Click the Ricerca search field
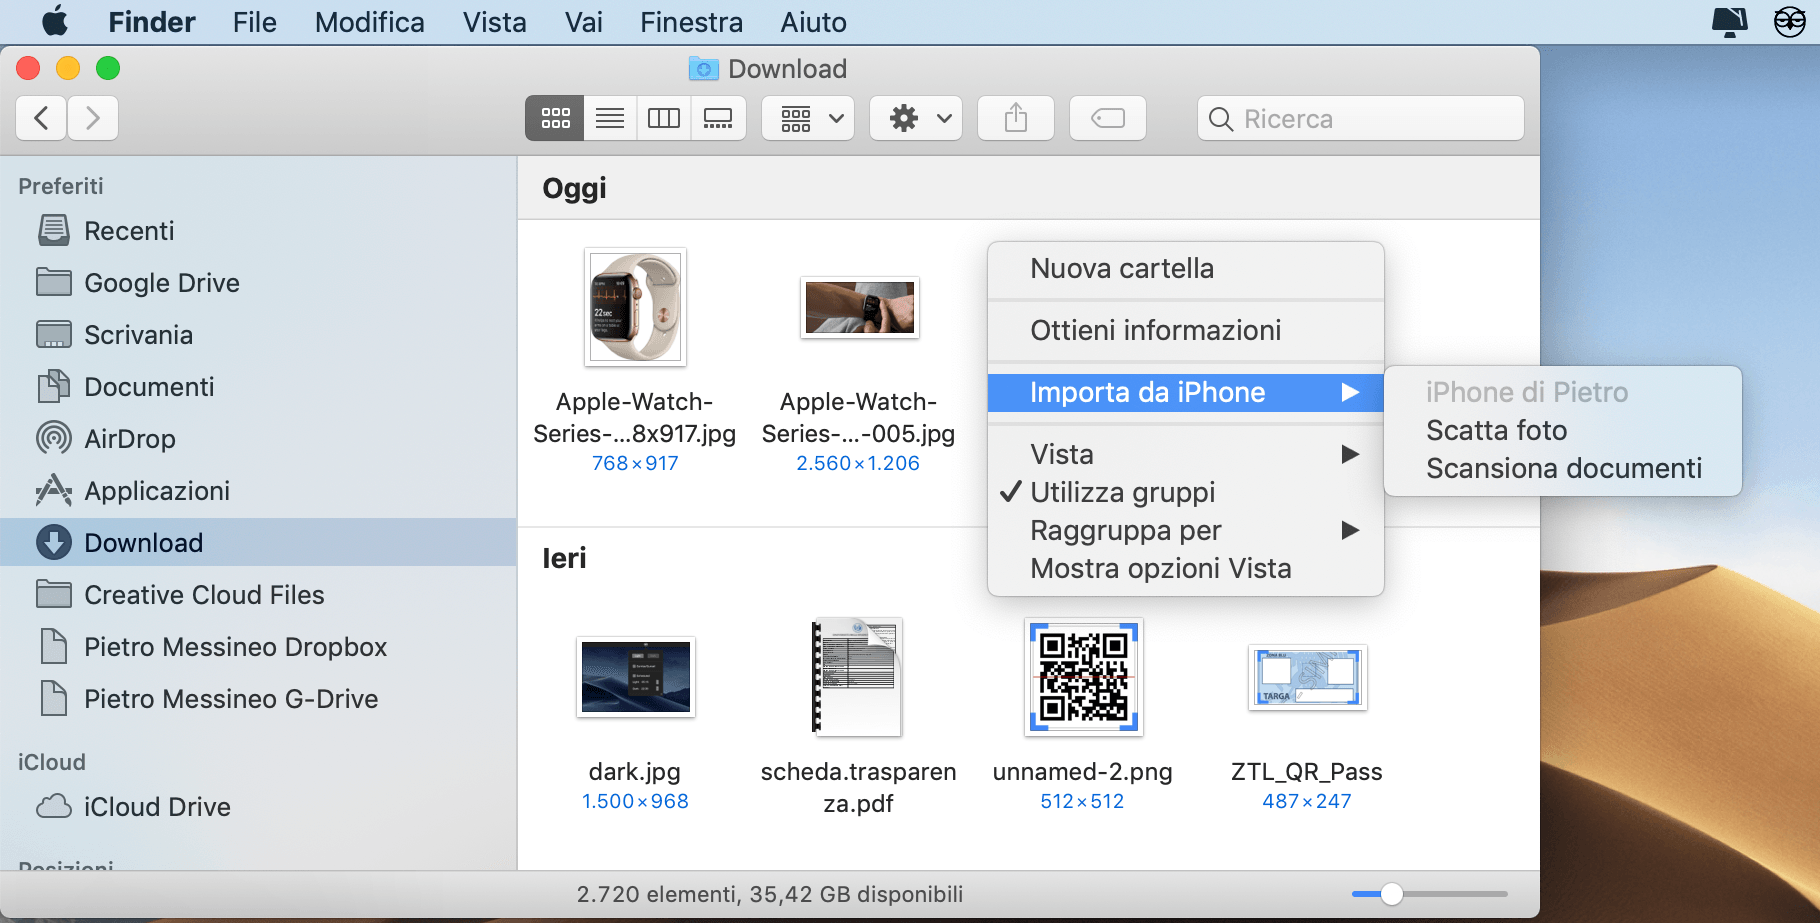Viewport: 1820px width, 923px height. click(1361, 118)
